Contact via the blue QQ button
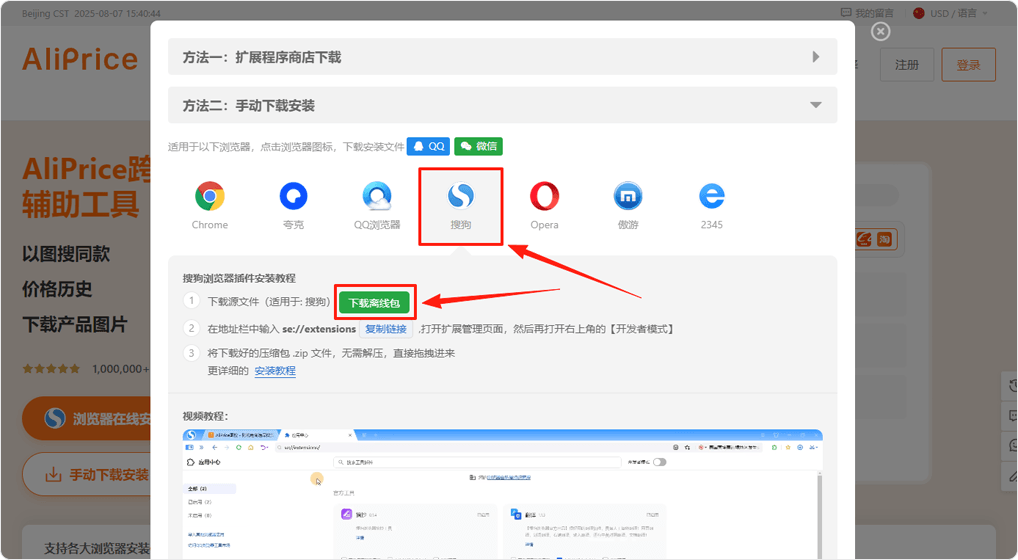1018x560 pixels. [428, 146]
